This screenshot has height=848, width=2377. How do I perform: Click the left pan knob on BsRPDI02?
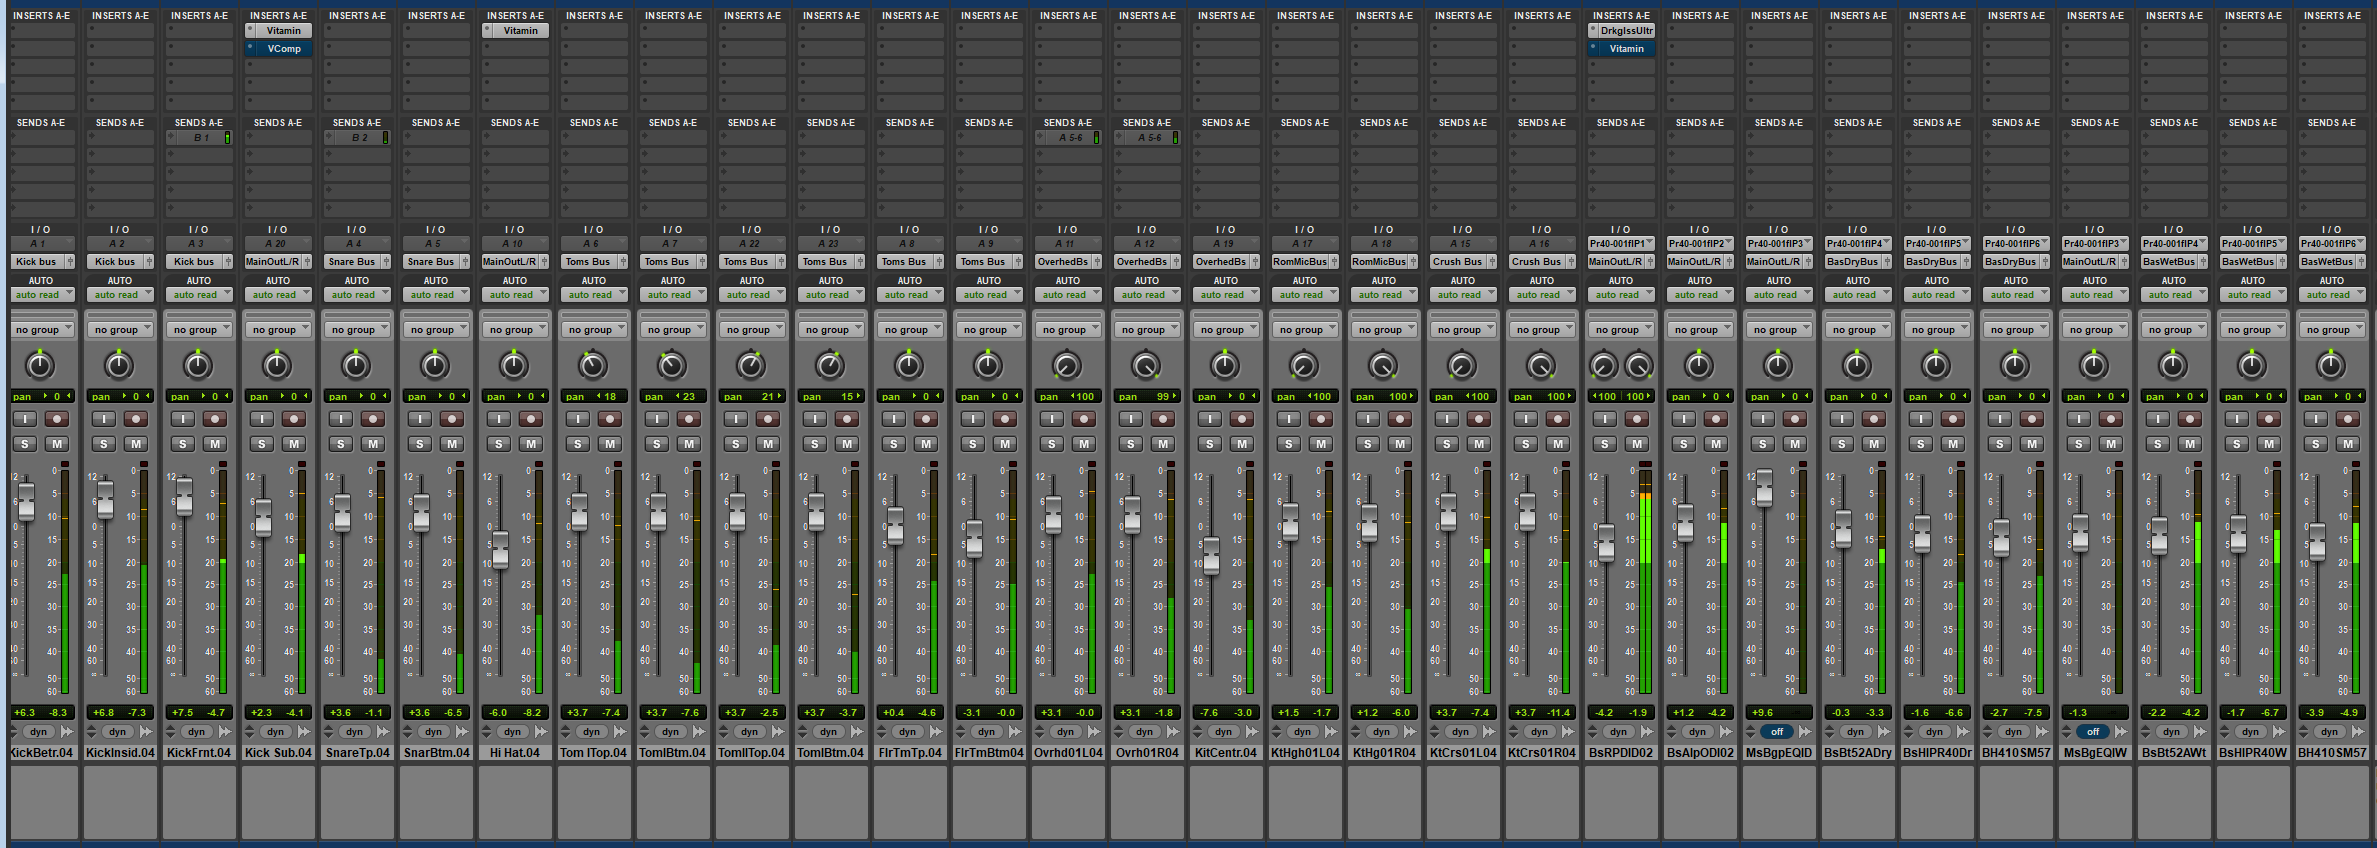pos(1603,366)
